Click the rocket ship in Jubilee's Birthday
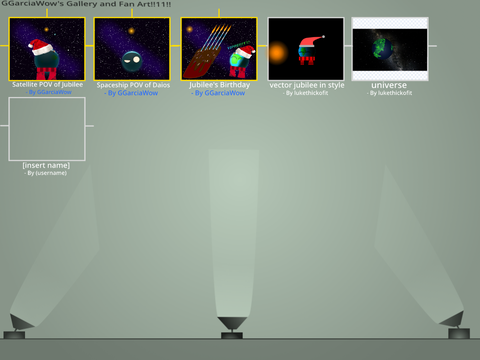Viewport: 480px width, 360px height. tap(207, 52)
